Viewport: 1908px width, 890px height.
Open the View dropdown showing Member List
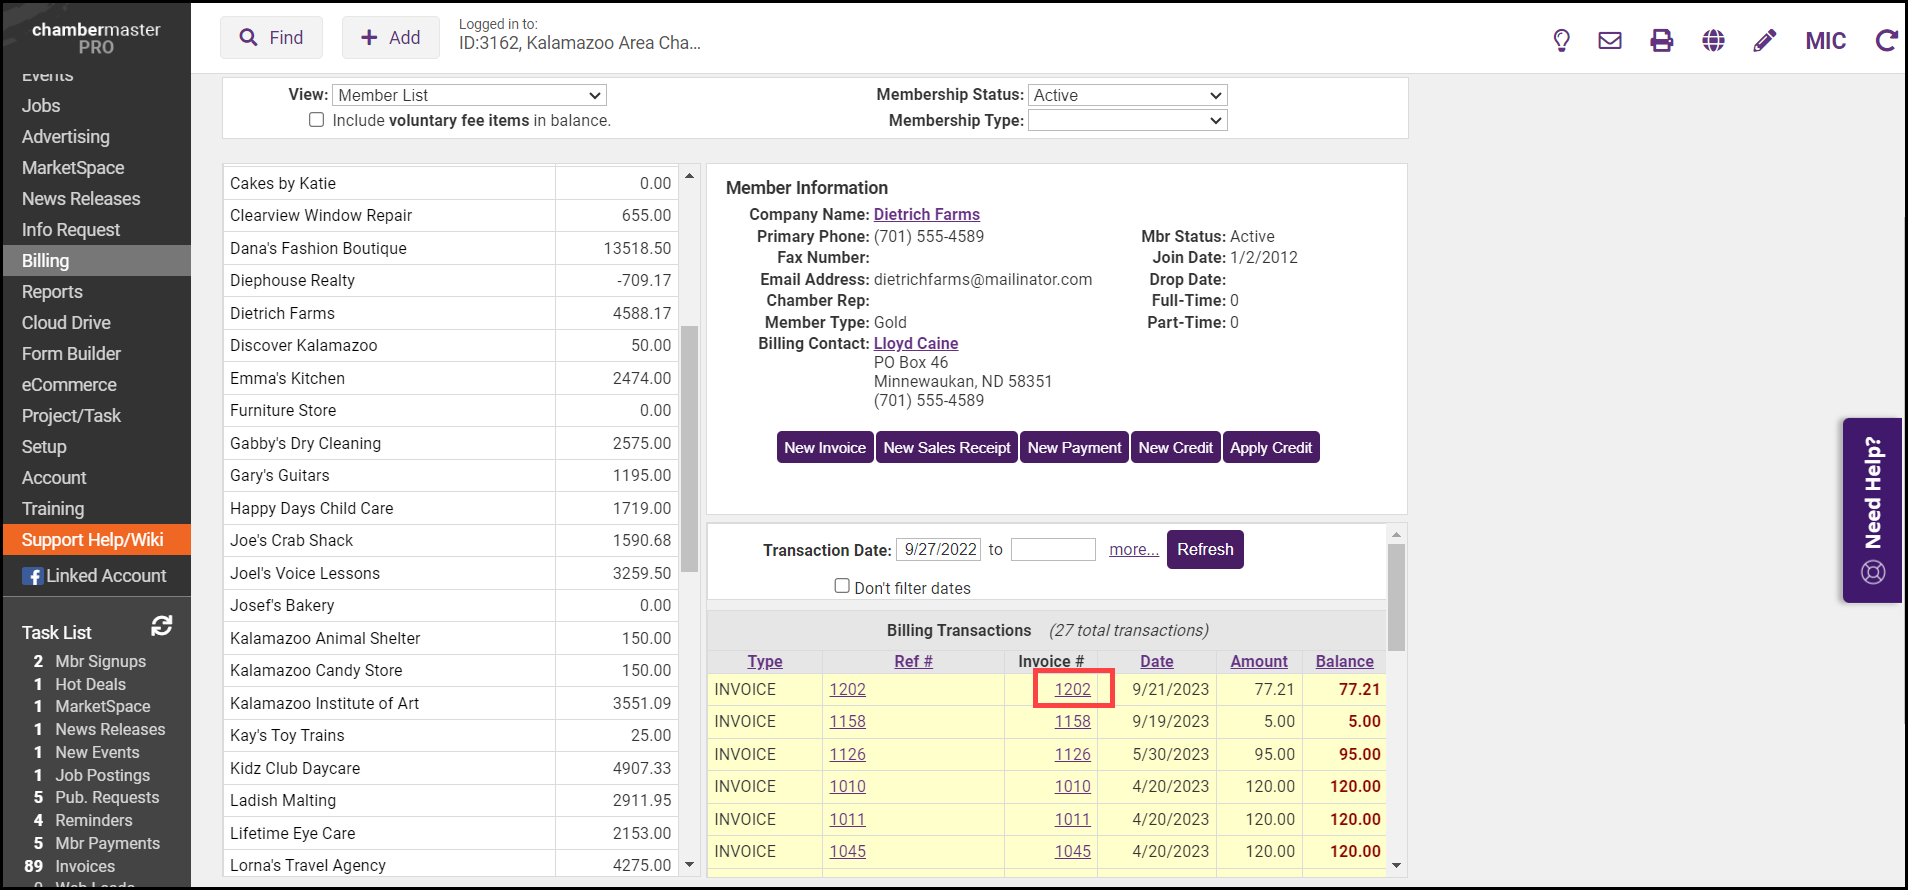[x=469, y=95]
